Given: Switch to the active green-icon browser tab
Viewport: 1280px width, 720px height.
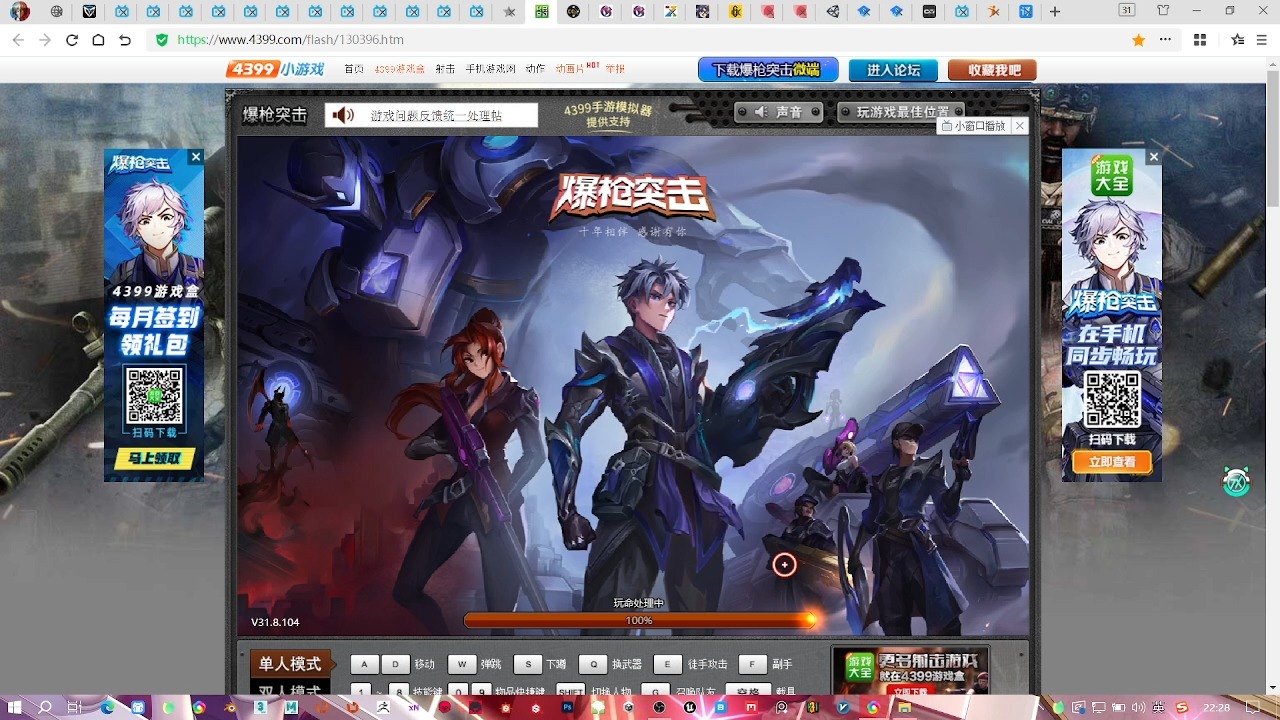Looking at the screenshot, I should 541,12.
